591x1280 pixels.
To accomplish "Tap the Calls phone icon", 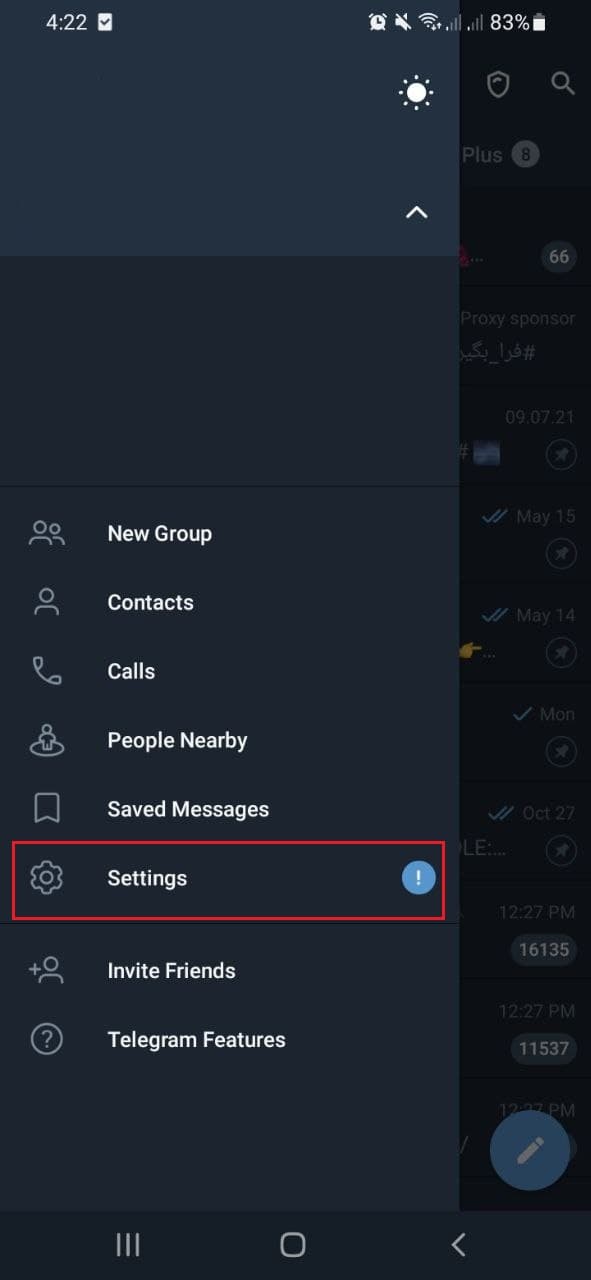I will coord(47,671).
